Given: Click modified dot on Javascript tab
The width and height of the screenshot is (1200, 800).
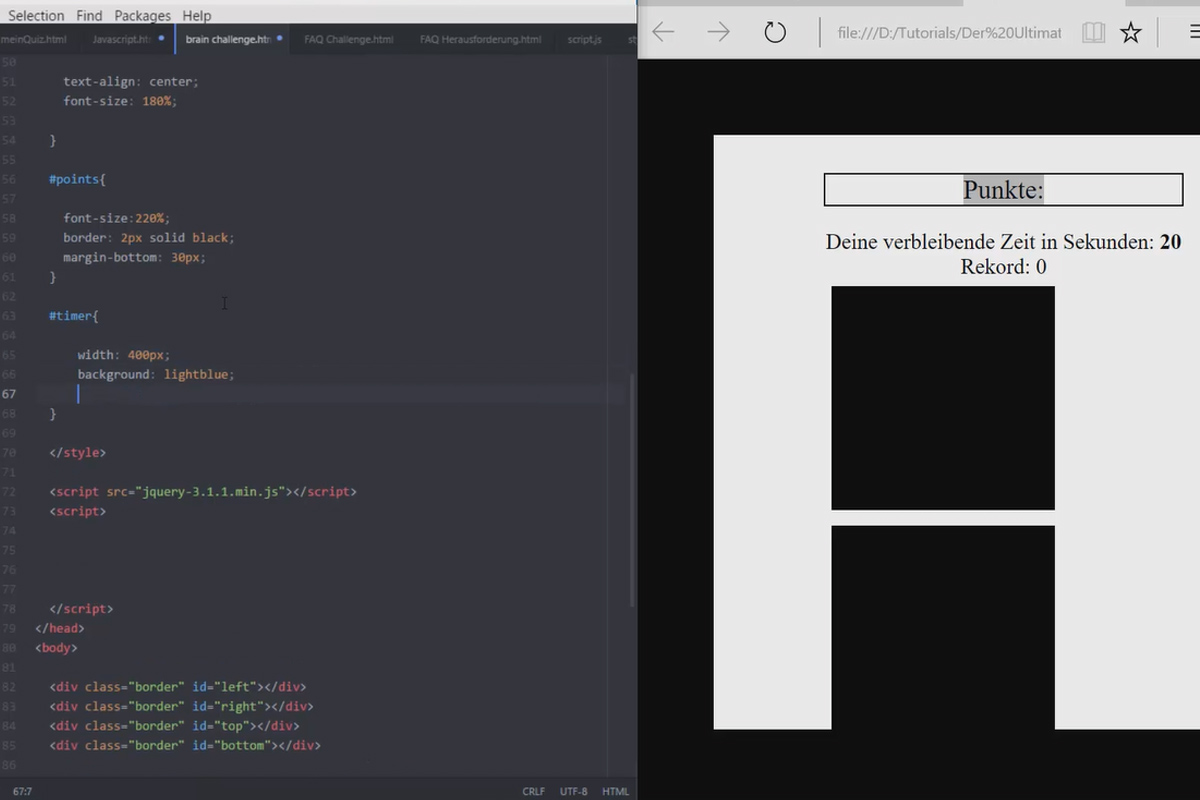Looking at the screenshot, I should pos(161,39).
